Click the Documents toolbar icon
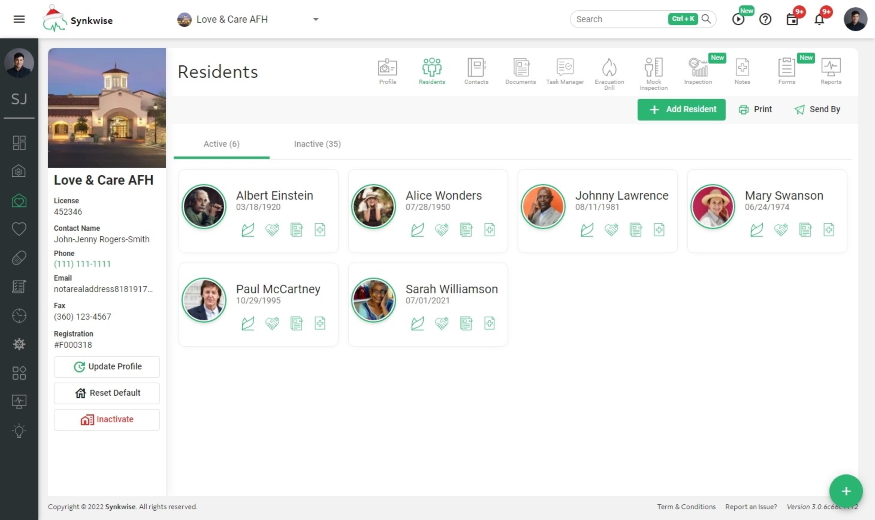This screenshot has width=875, height=520. click(521, 72)
